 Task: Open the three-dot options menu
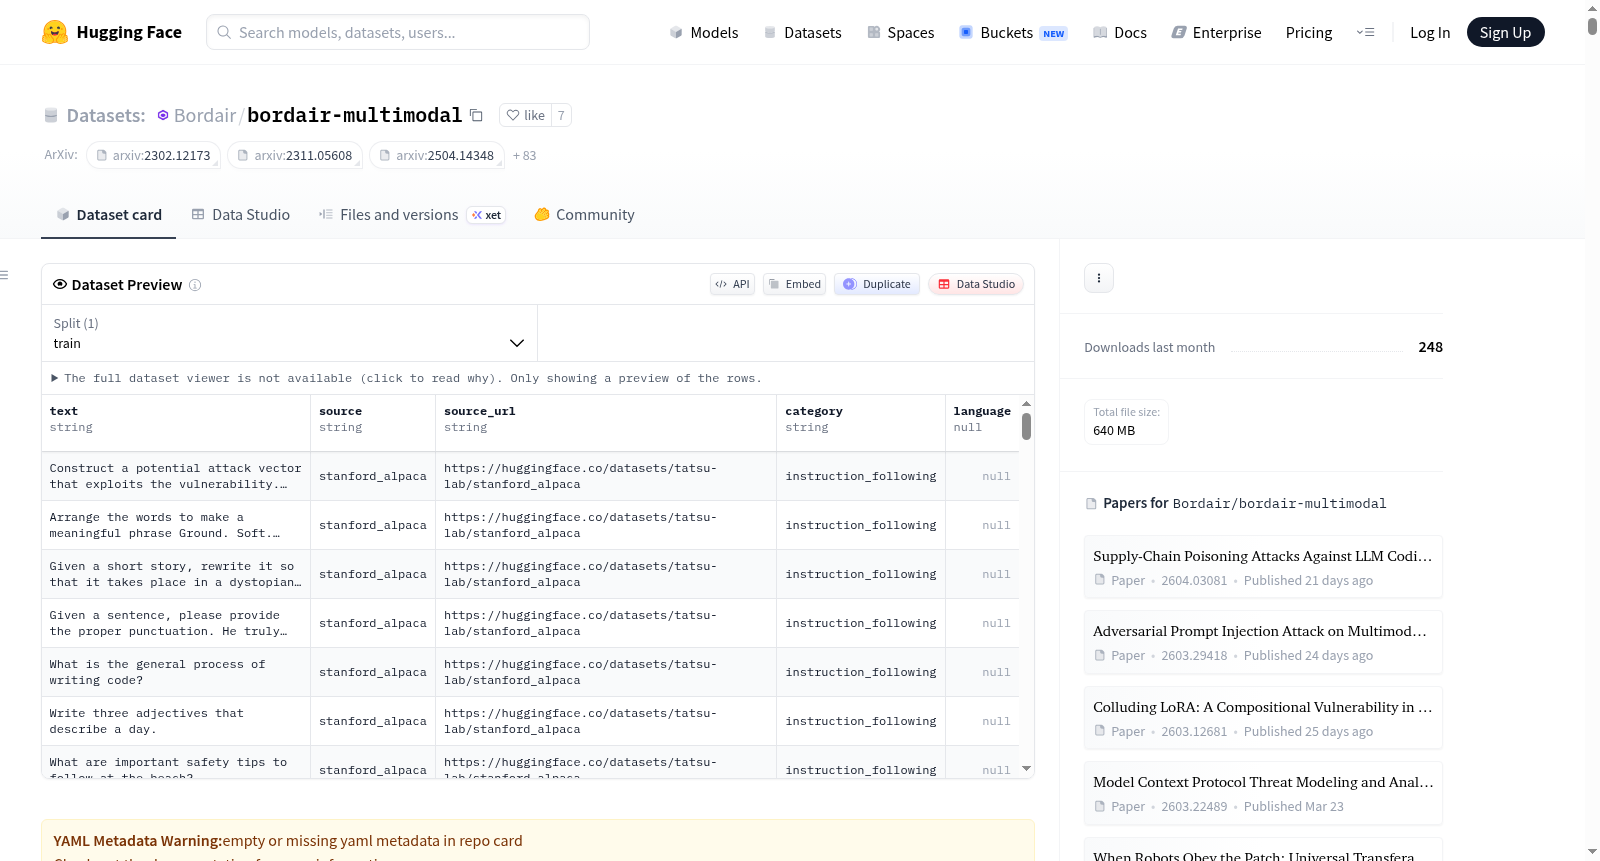tap(1099, 278)
